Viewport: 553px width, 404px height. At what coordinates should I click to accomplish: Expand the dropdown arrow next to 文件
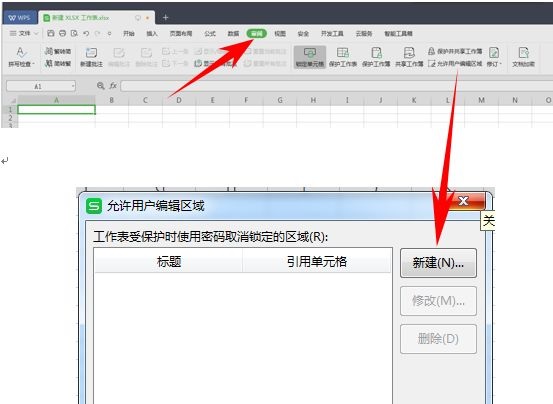[x=36, y=33]
